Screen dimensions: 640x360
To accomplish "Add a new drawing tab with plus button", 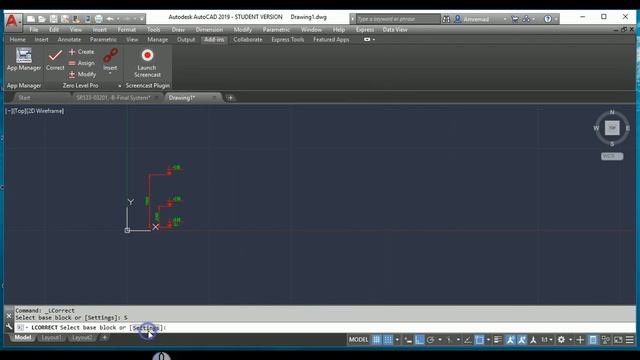I will (230, 98).
